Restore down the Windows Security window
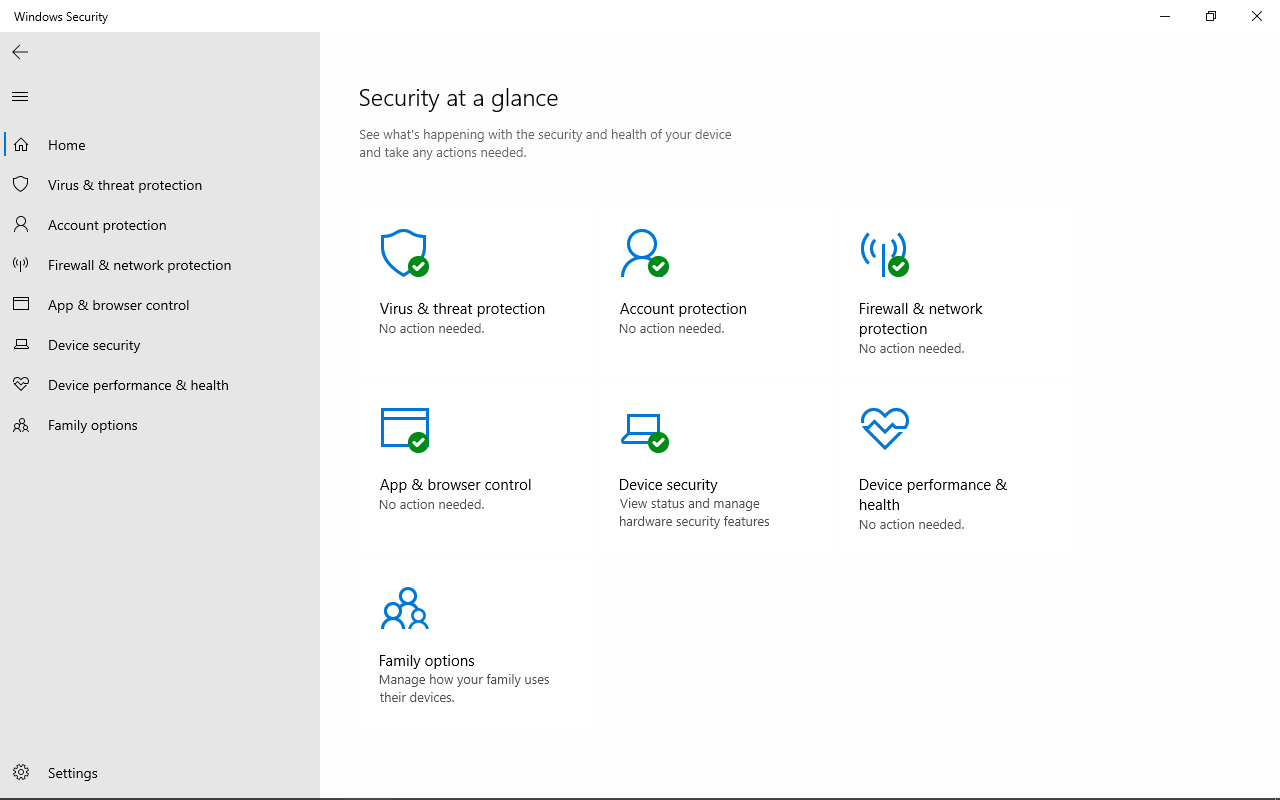The width and height of the screenshot is (1280, 800). (x=1210, y=16)
